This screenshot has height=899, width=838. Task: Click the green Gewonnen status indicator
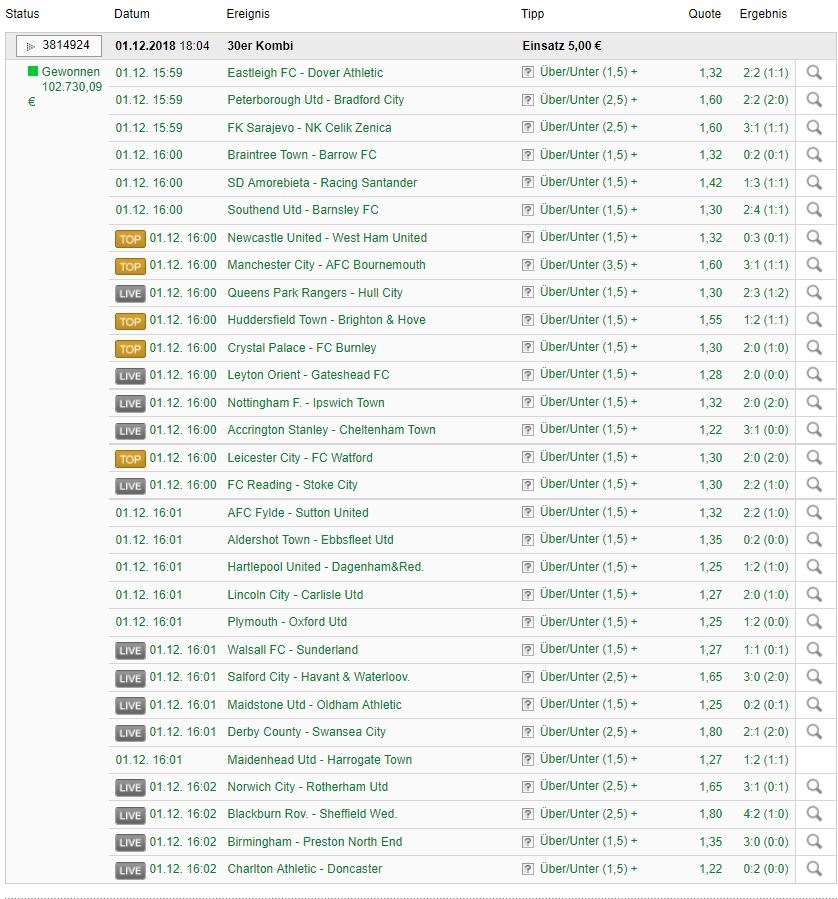33,73
